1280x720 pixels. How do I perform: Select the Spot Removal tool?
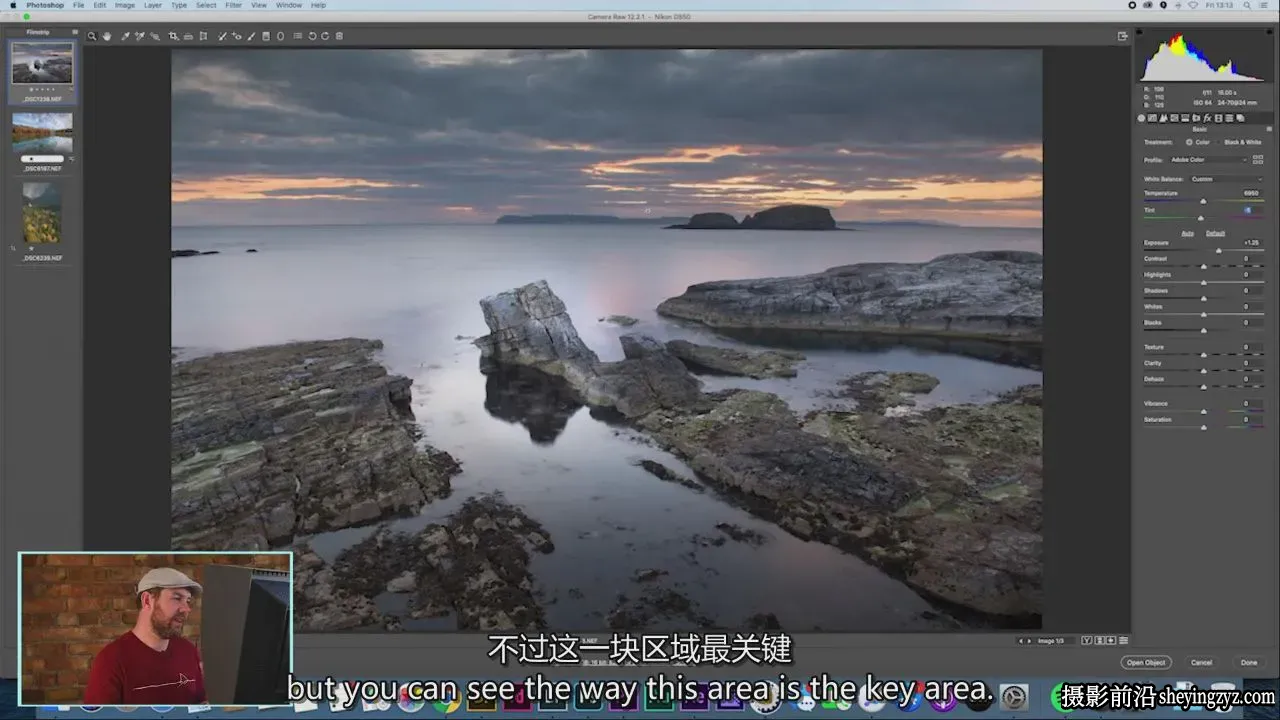[x=222, y=36]
